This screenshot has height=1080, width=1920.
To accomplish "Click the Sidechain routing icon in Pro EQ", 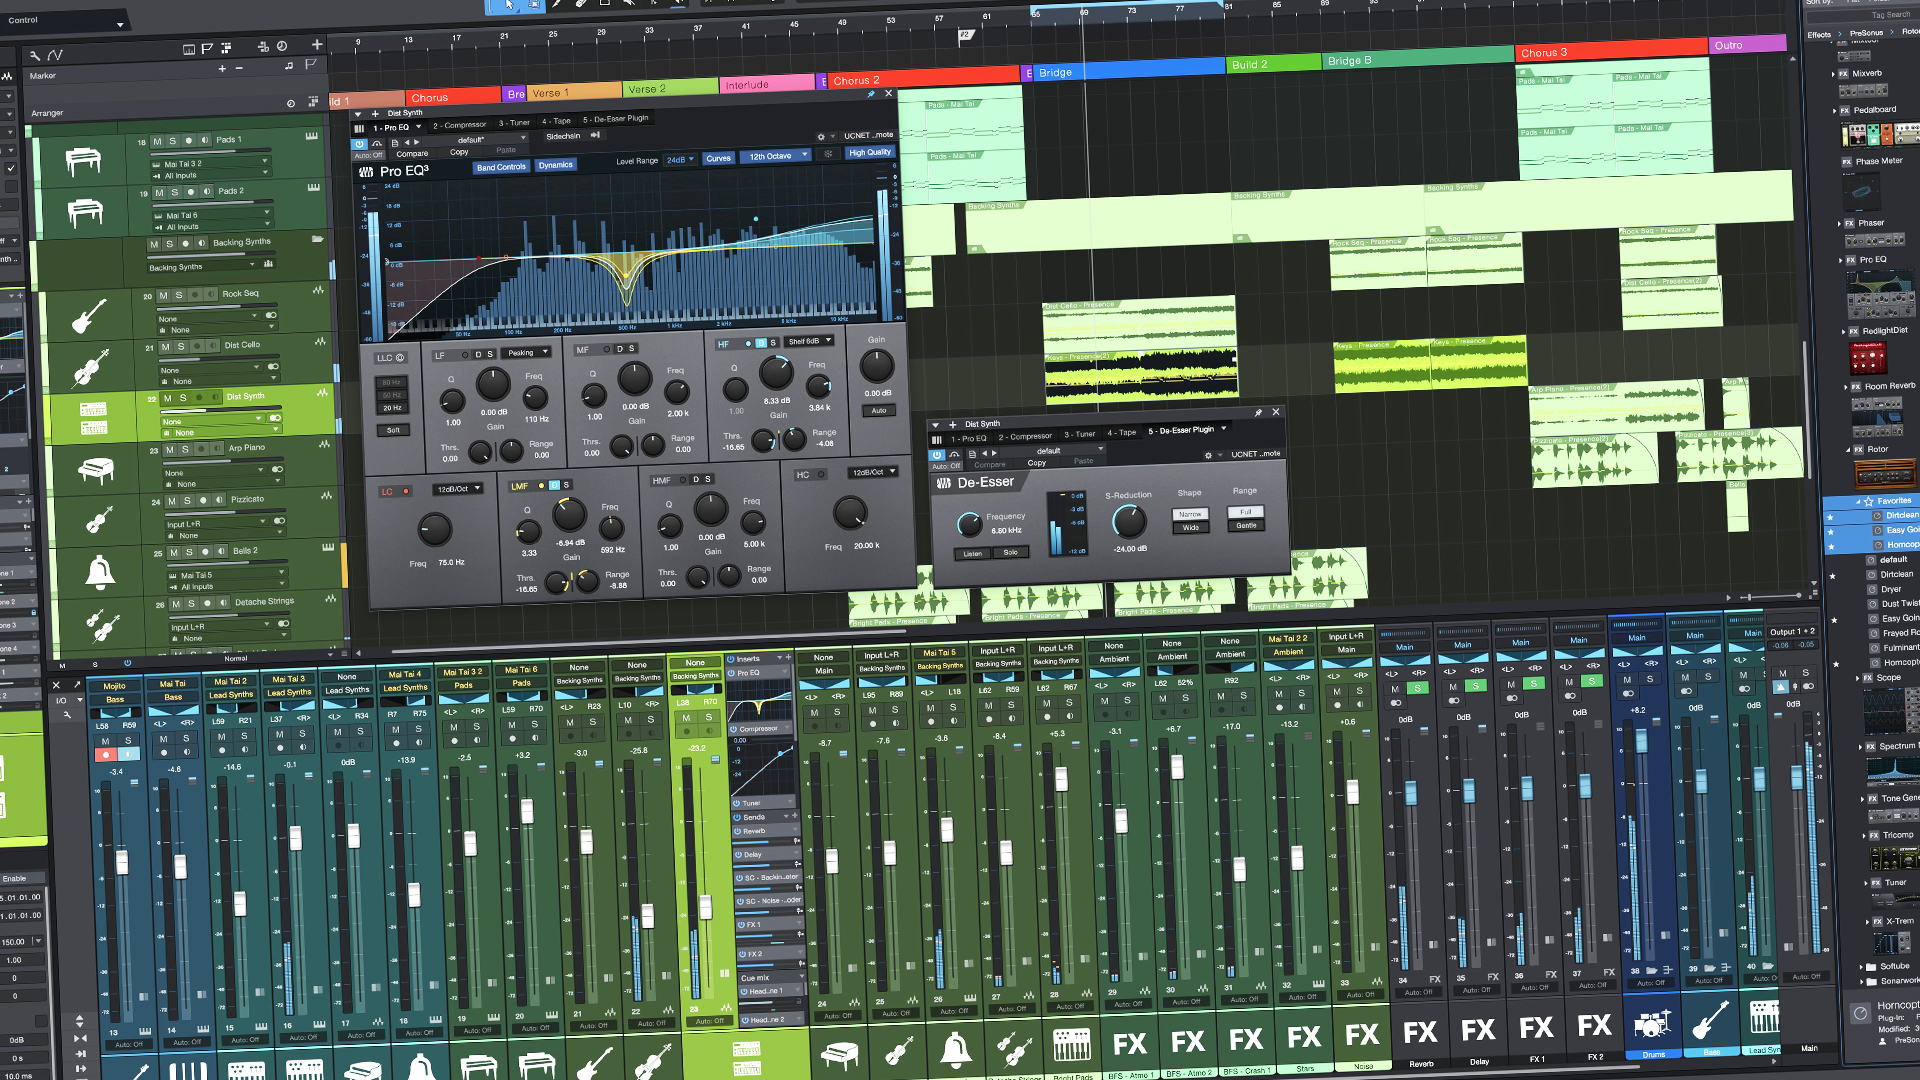I will [x=594, y=135].
